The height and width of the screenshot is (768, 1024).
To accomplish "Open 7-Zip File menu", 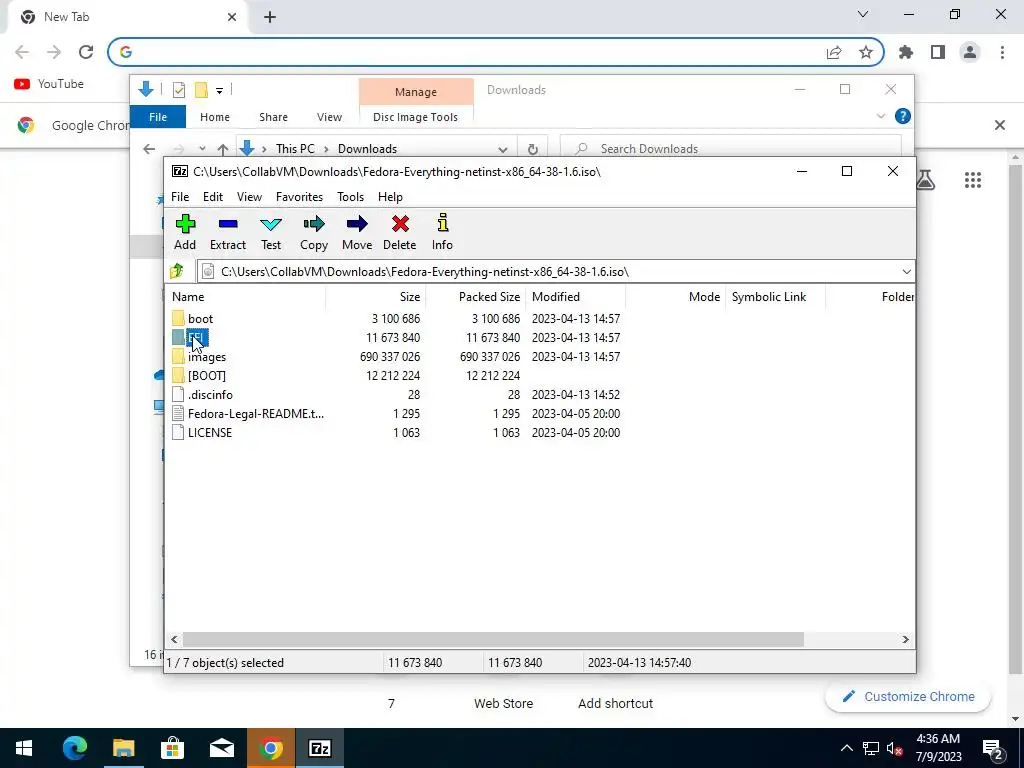I will point(180,197).
